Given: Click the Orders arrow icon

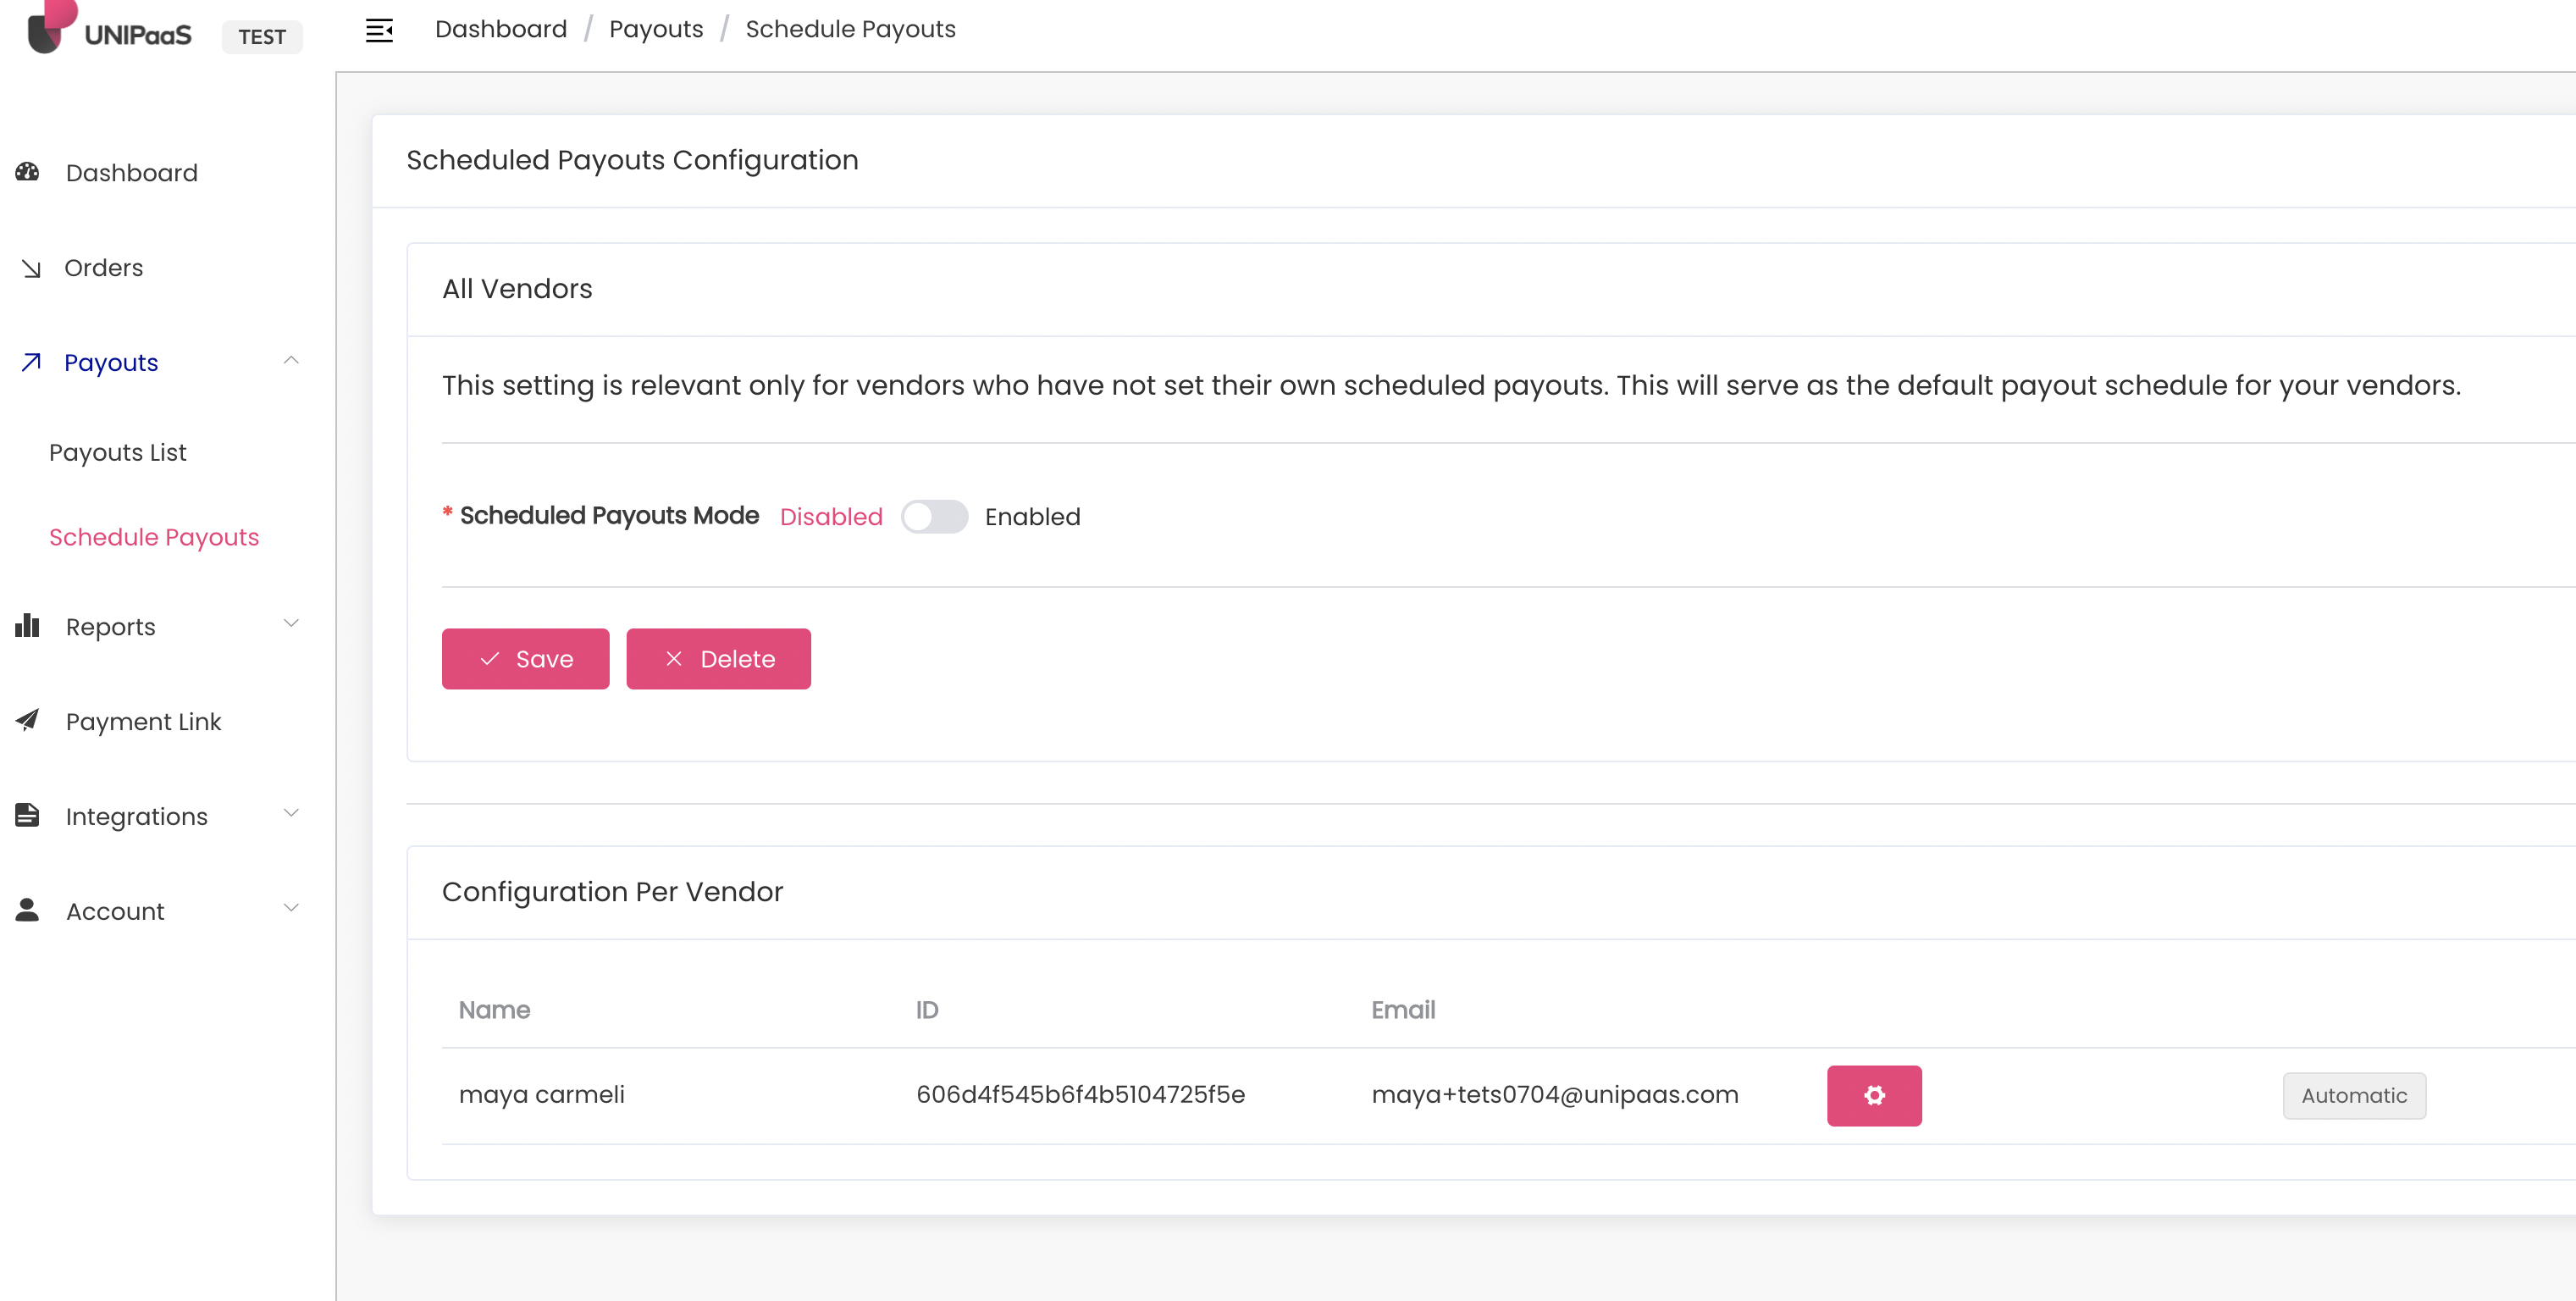Looking at the screenshot, I should pos(31,268).
